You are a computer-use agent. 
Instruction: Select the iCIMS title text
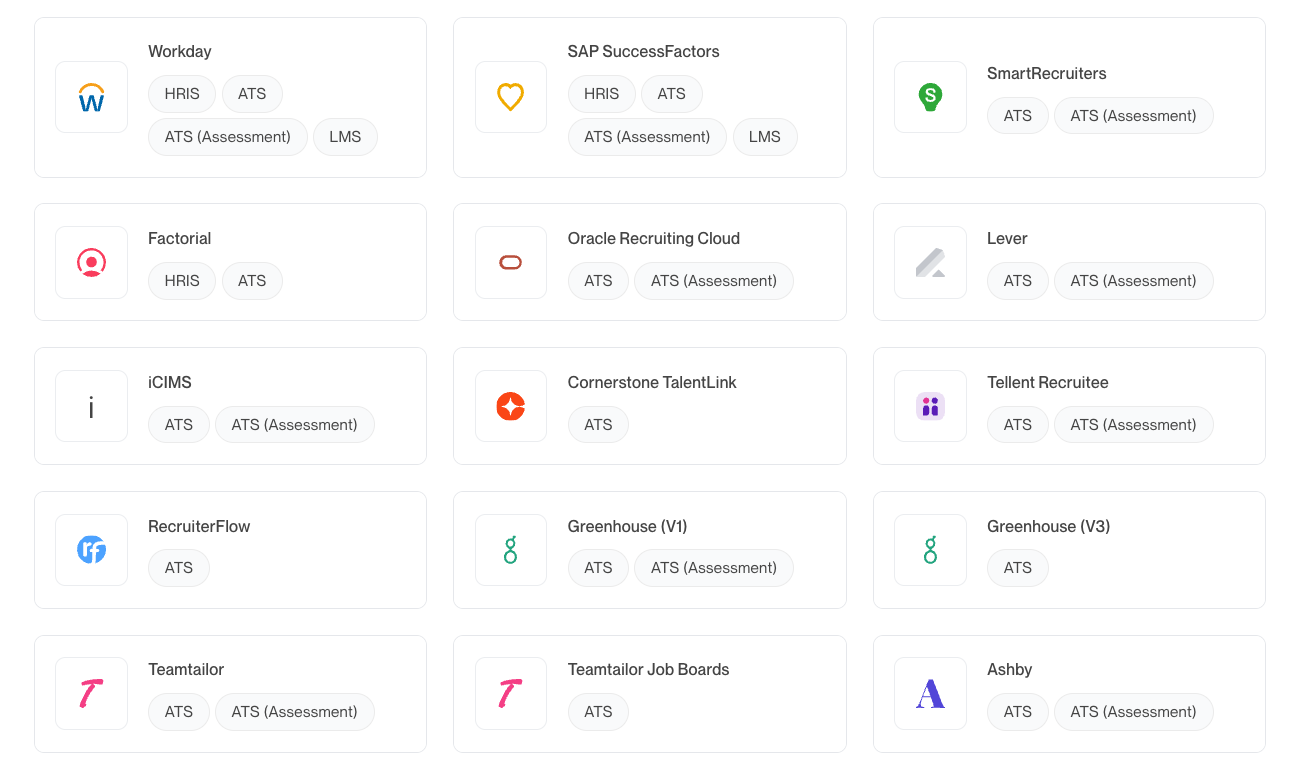tap(170, 383)
